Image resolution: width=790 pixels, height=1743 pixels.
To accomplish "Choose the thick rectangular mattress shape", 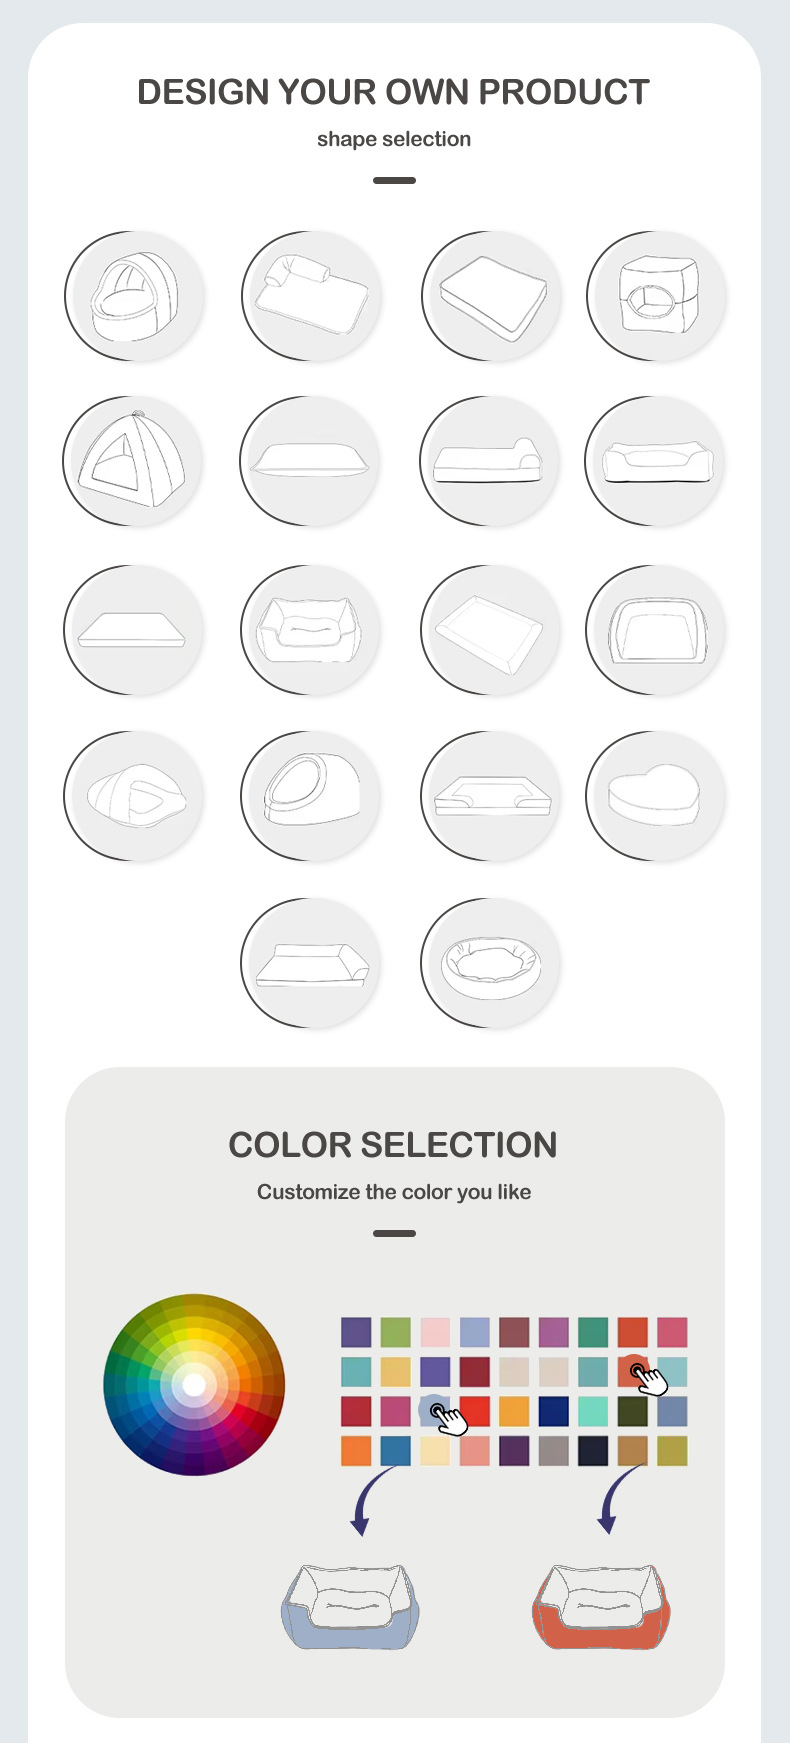I will click(490, 296).
